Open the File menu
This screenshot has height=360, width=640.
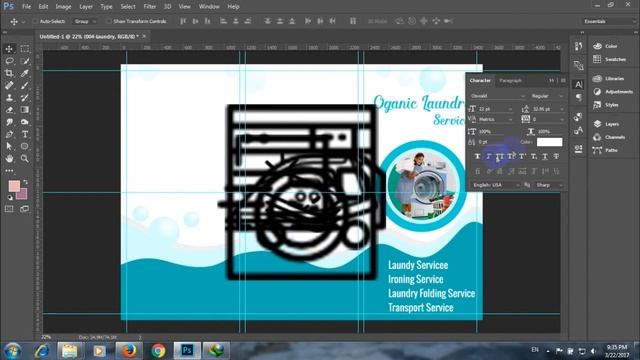(27, 7)
